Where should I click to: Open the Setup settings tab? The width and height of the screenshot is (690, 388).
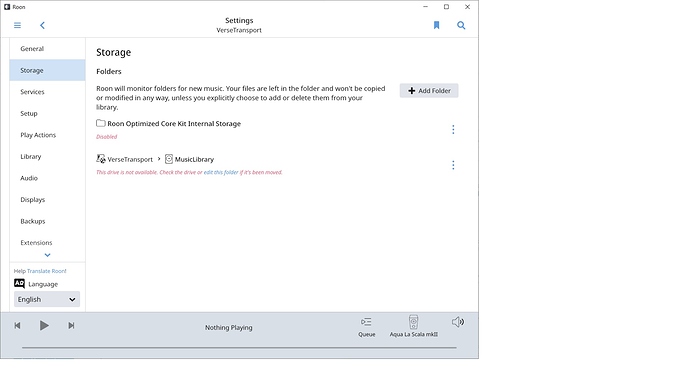click(48, 113)
